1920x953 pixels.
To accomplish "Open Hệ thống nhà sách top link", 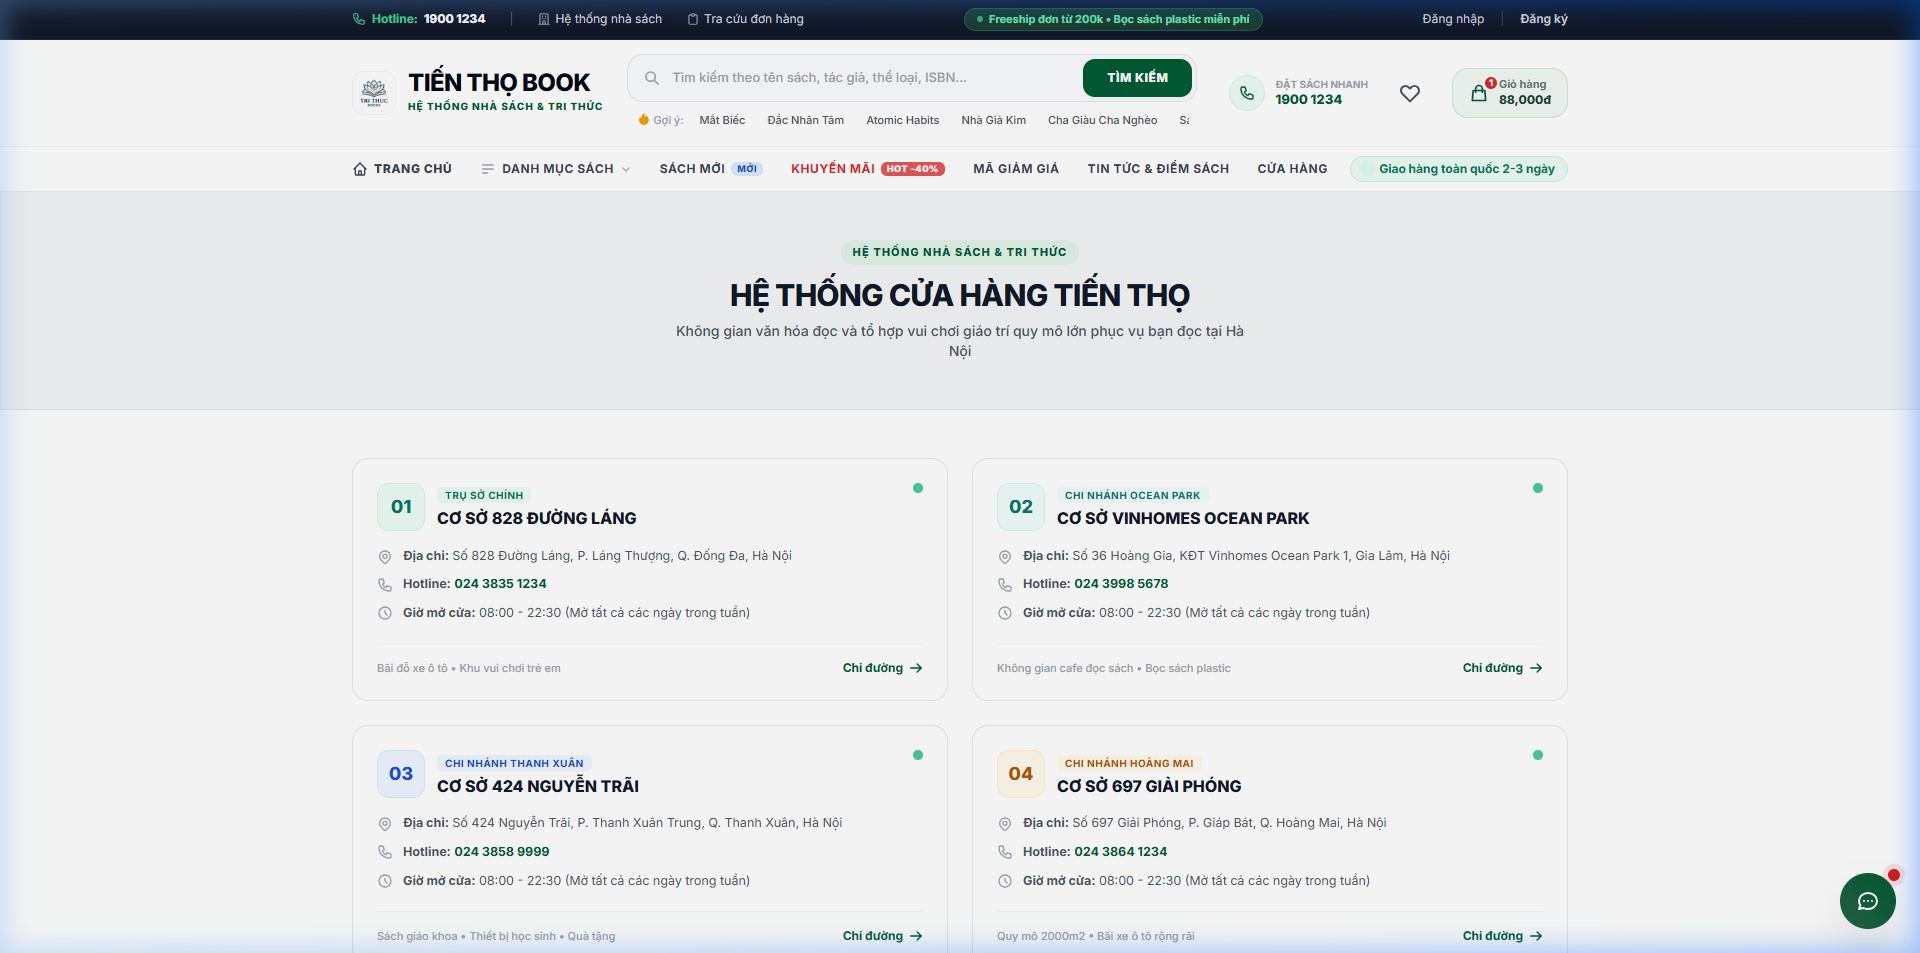I will 600,19.
